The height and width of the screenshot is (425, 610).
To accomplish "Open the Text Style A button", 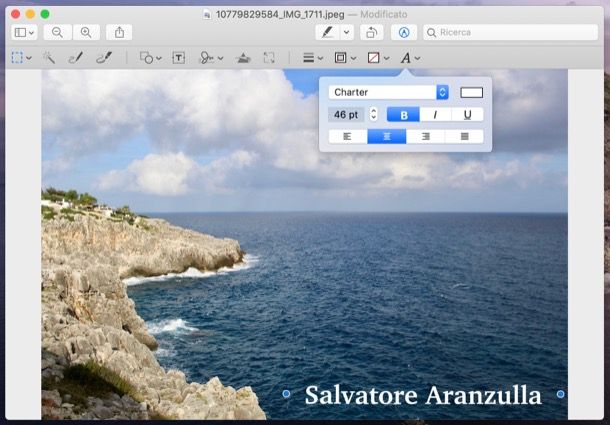I will coord(405,58).
